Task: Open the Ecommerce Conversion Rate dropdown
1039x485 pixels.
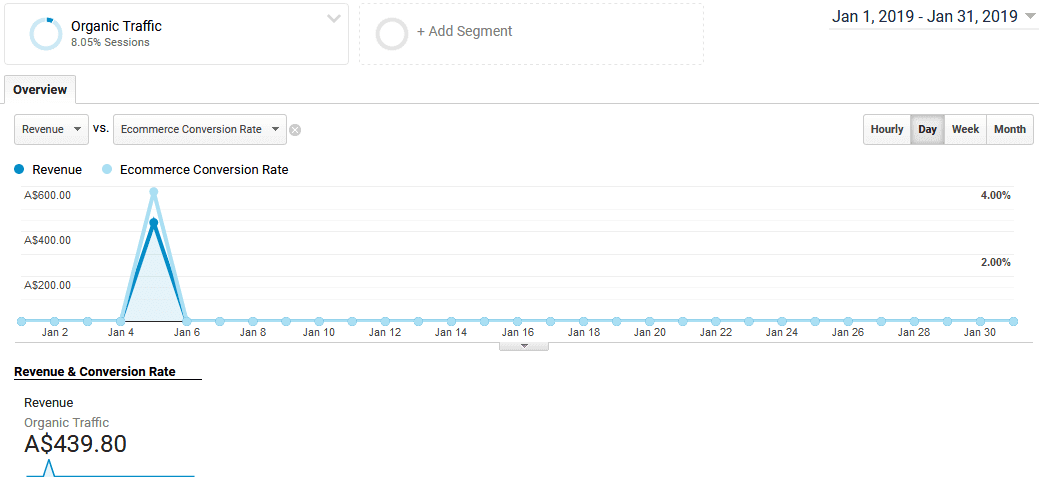Action: tap(200, 129)
